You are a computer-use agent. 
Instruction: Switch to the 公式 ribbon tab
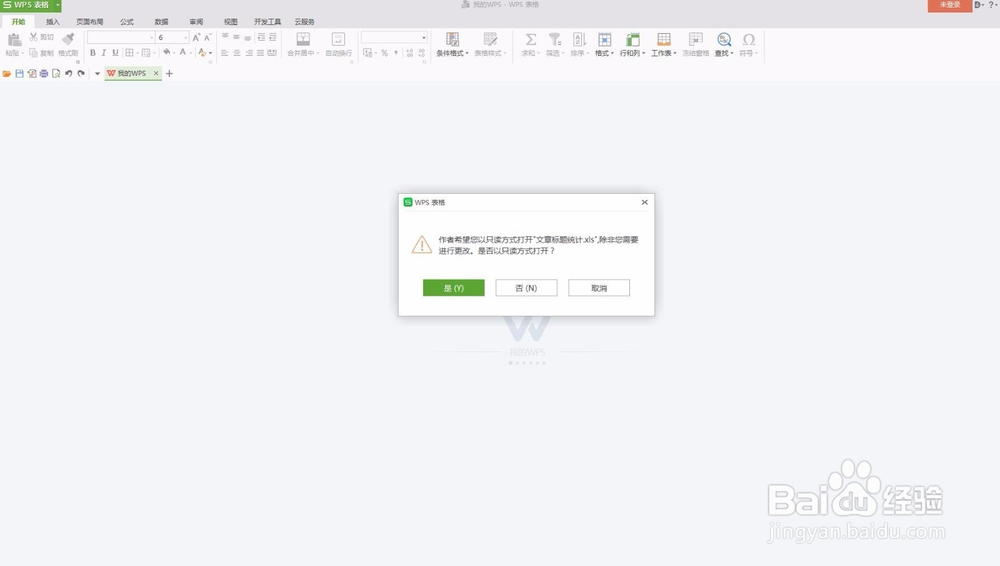tap(127, 22)
